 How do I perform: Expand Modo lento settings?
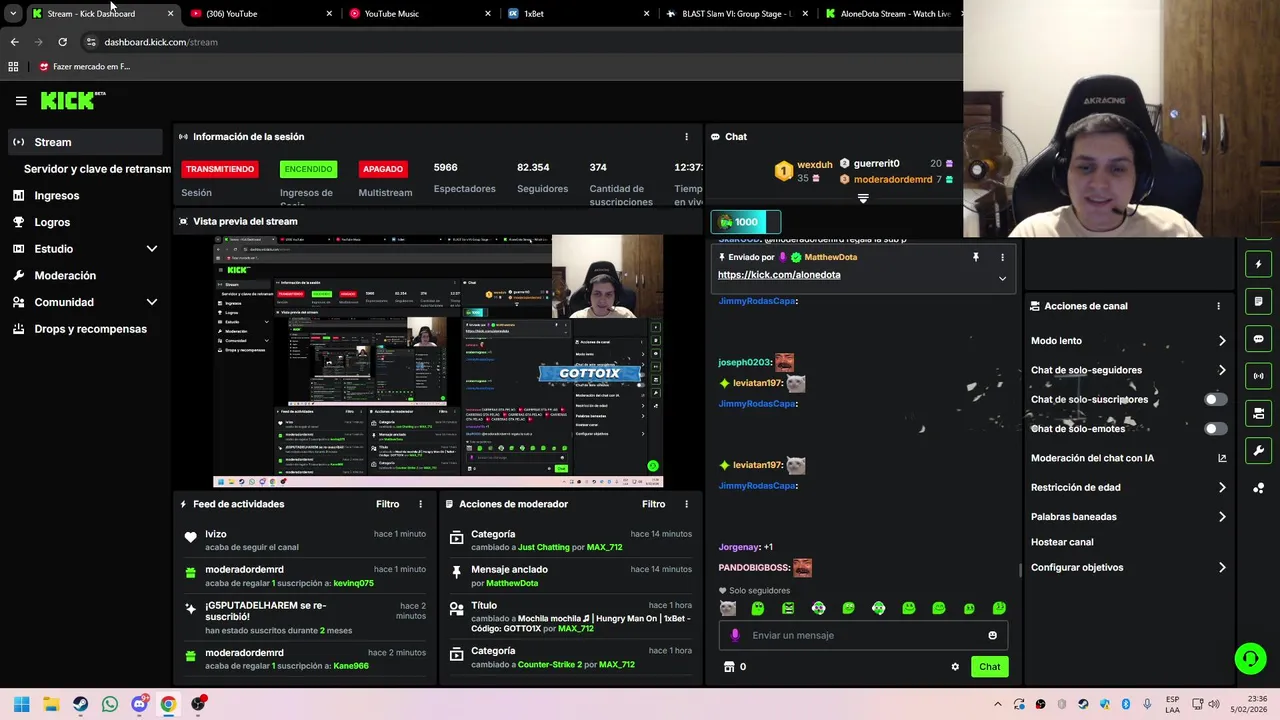[x=1222, y=341]
